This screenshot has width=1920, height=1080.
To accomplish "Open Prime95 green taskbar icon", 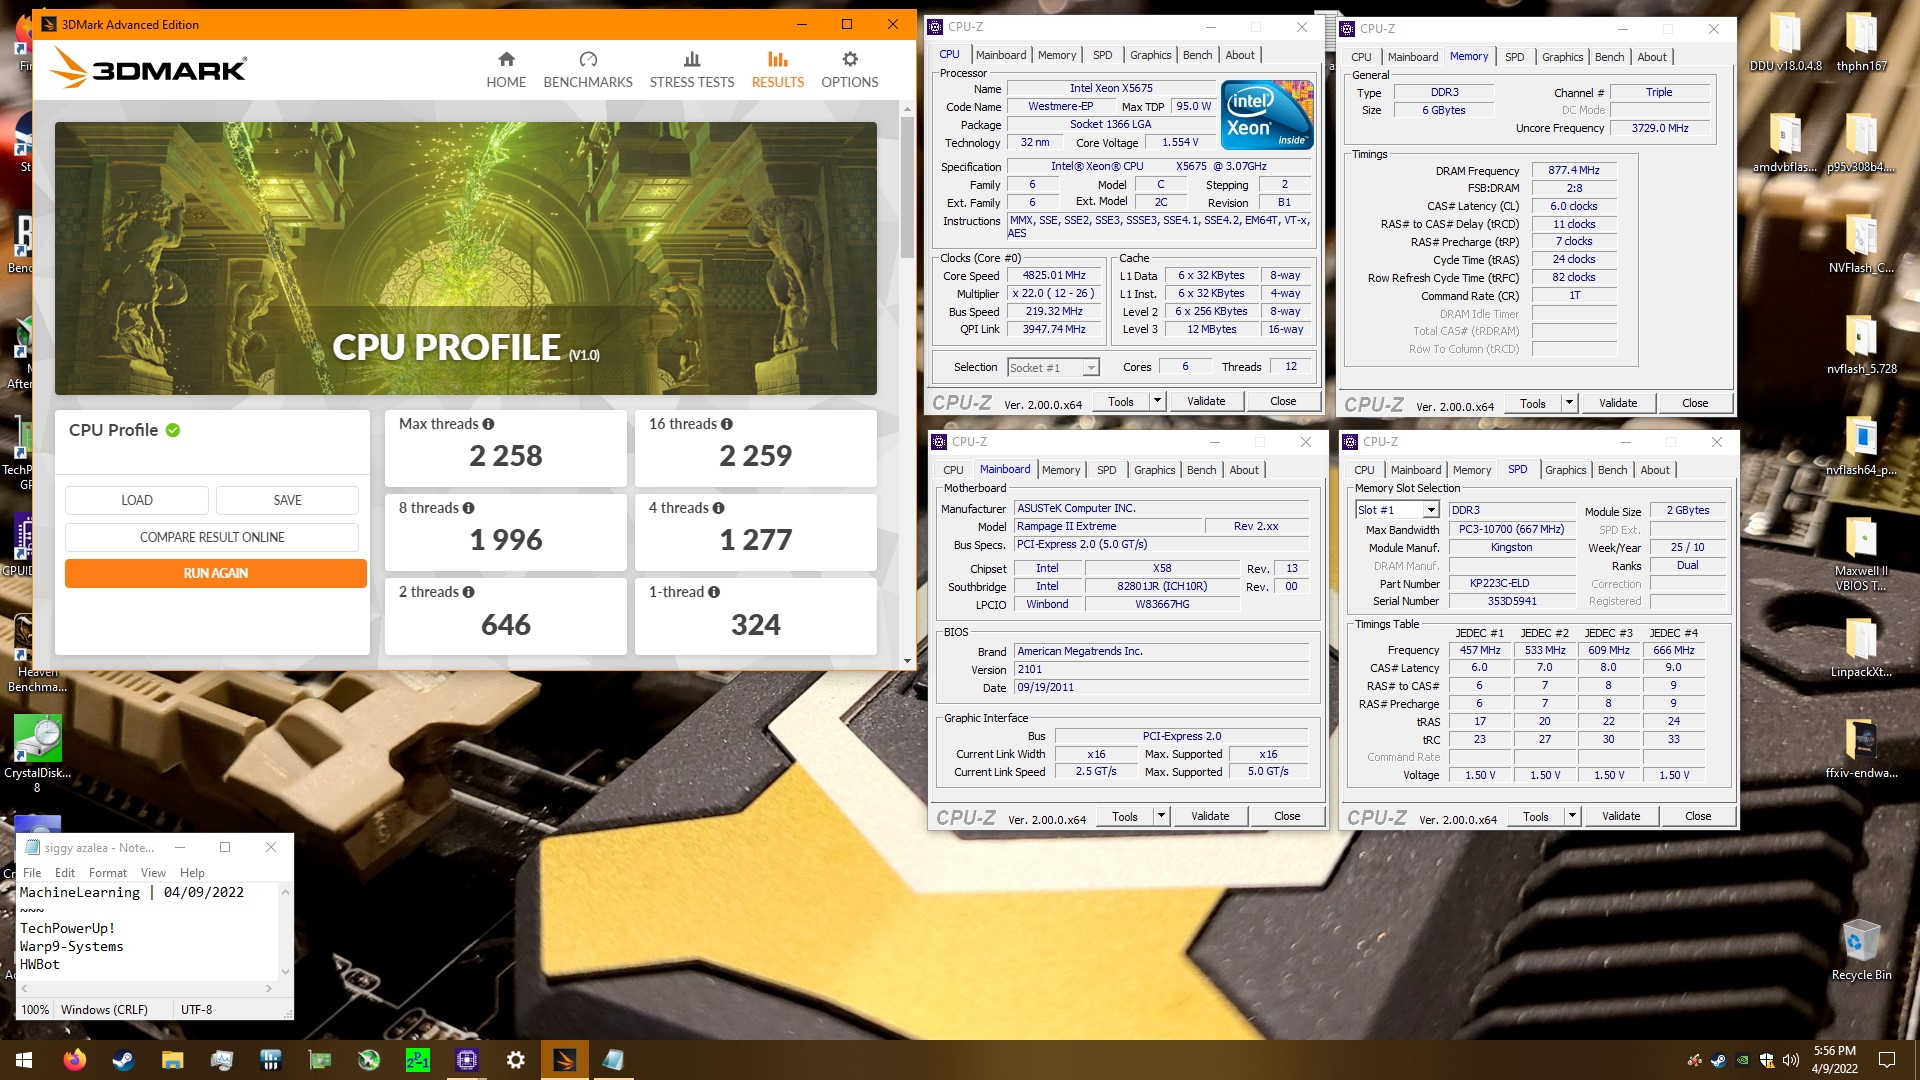I will [x=418, y=1060].
